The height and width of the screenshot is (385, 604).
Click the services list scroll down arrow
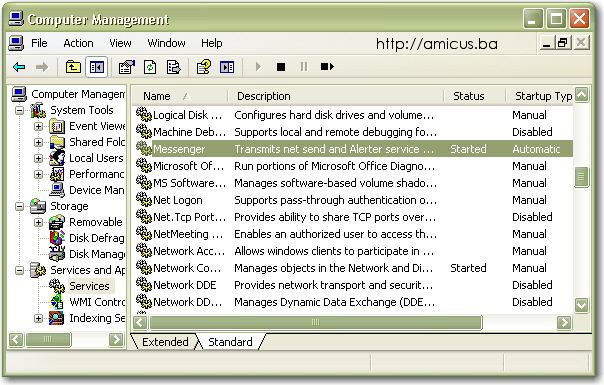[x=582, y=305]
